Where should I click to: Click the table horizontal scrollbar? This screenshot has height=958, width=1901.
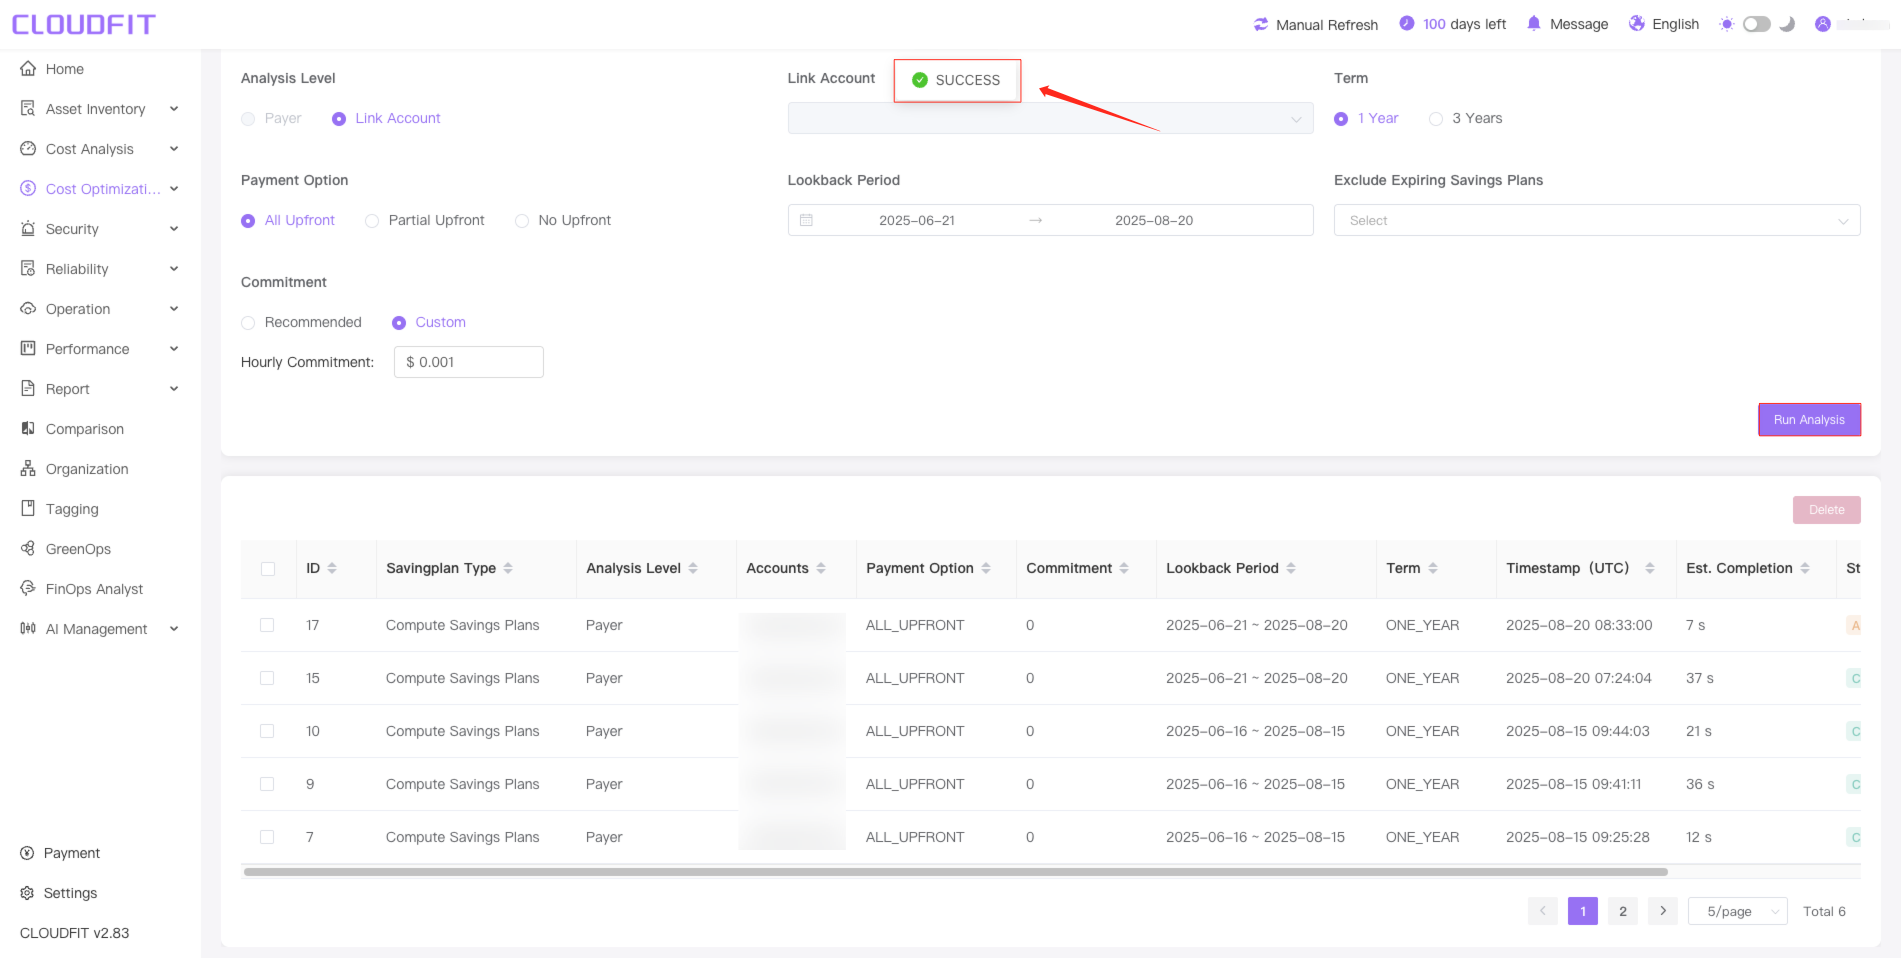click(955, 872)
